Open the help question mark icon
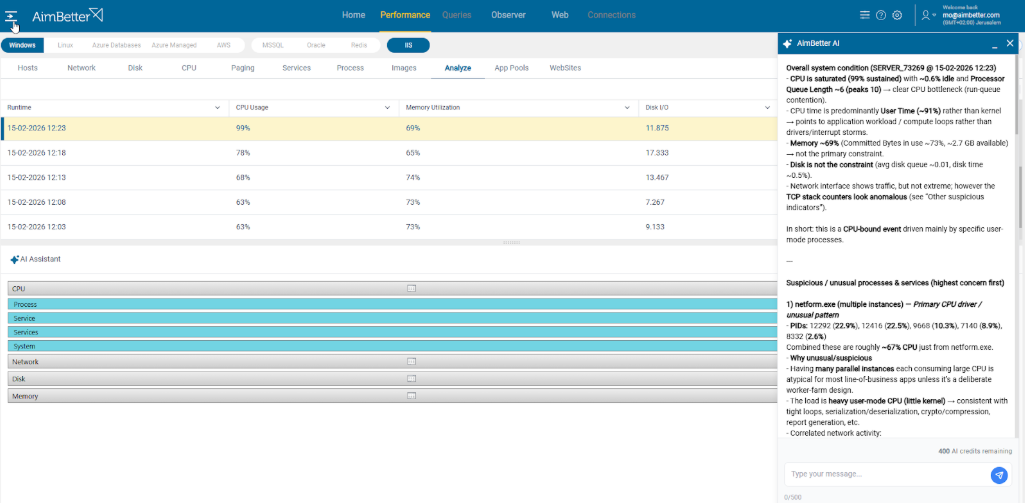 pyautogui.click(x=881, y=15)
